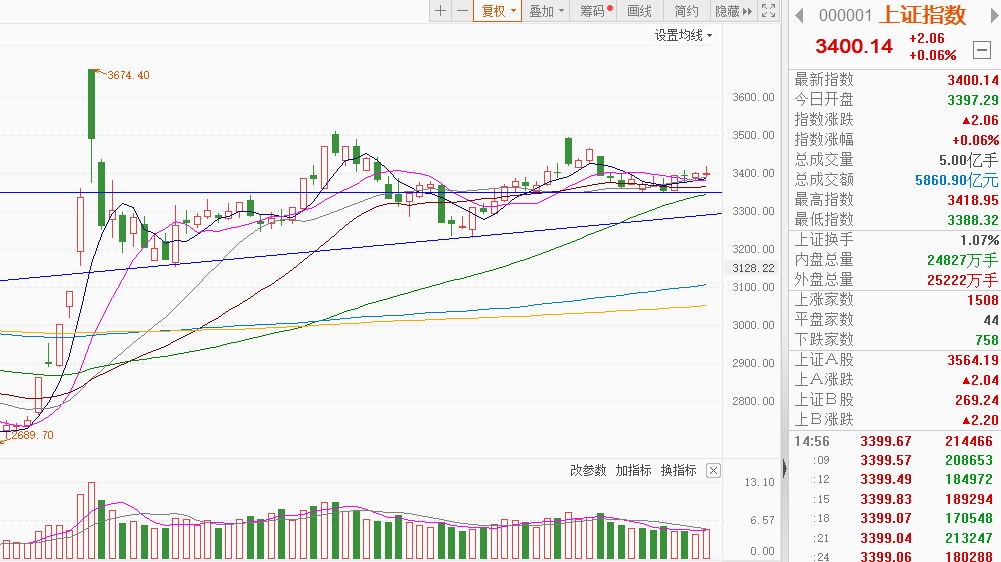Zoom in the chart with plus icon
The width and height of the screenshot is (1001, 562).
tap(440, 11)
